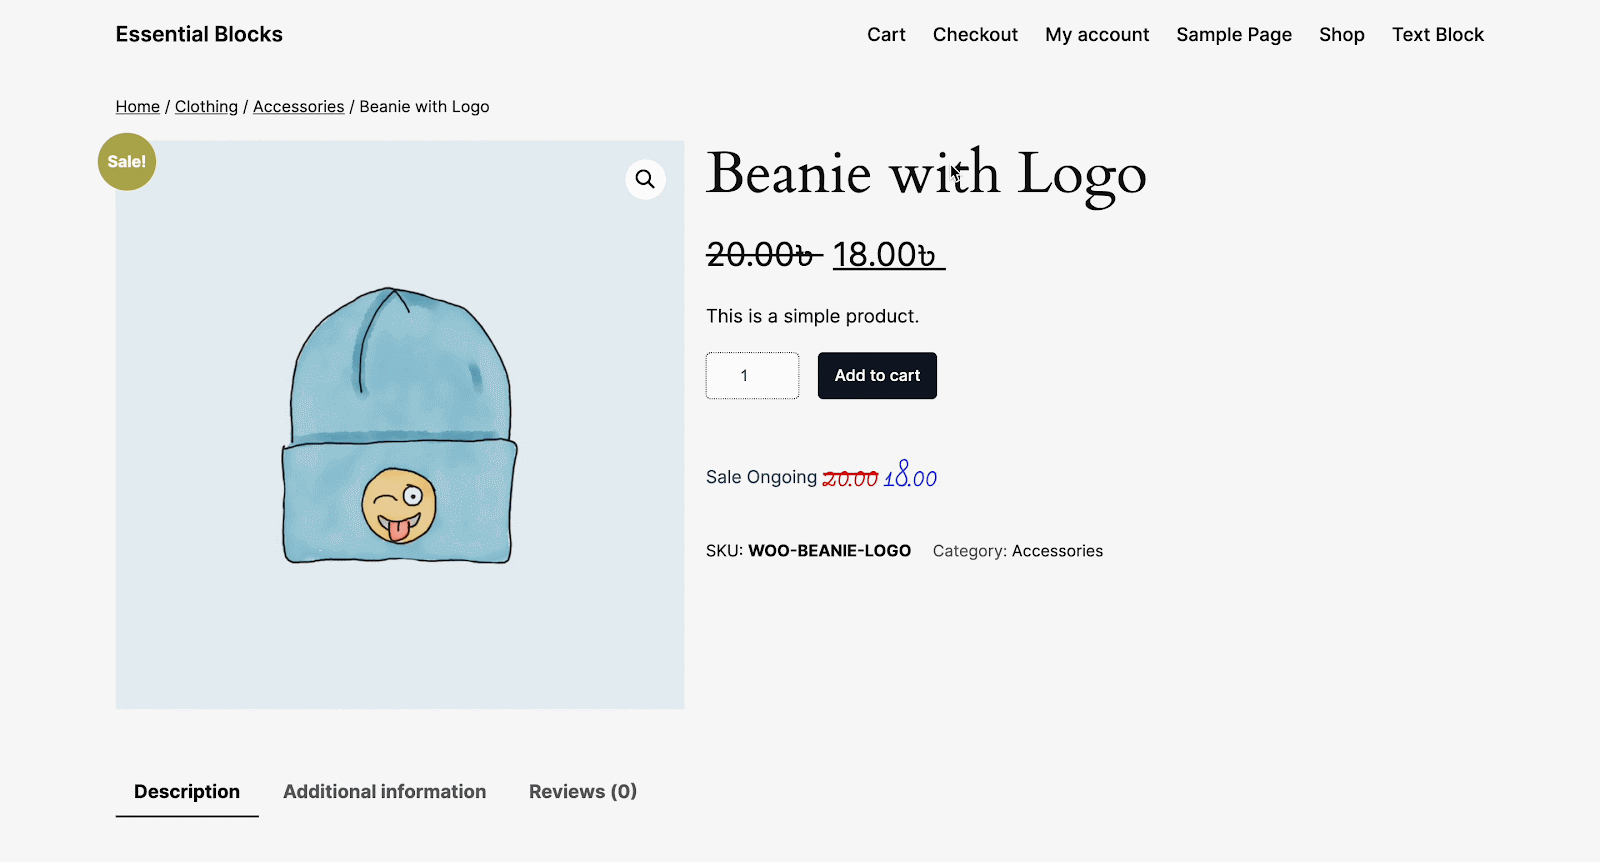This screenshot has width=1600, height=862.
Task: Select the Description tab
Action: click(187, 791)
